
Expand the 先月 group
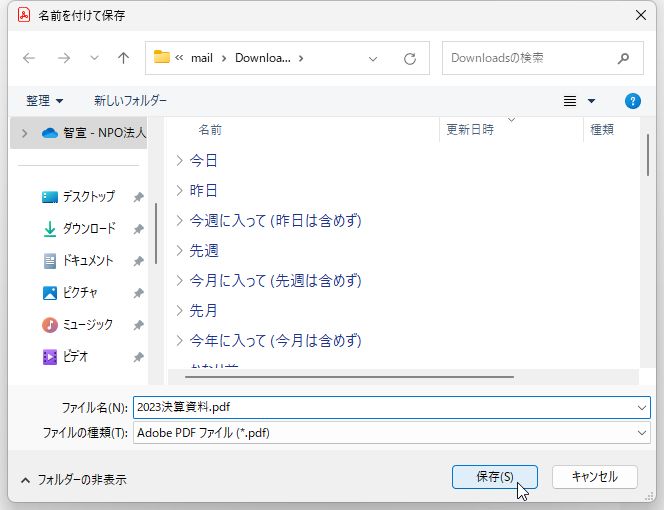coord(180,311)
